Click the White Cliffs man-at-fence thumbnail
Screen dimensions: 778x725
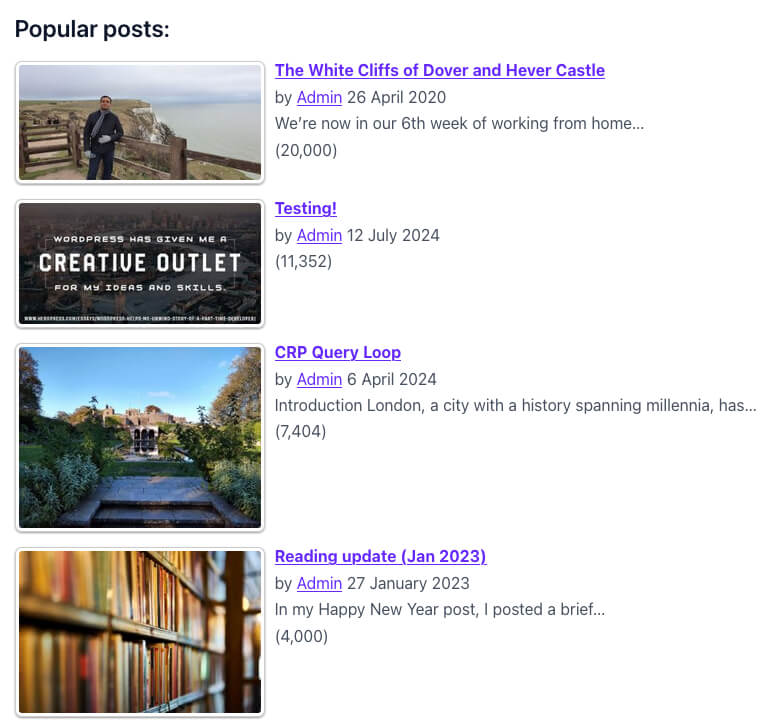(x=140, y=123)
